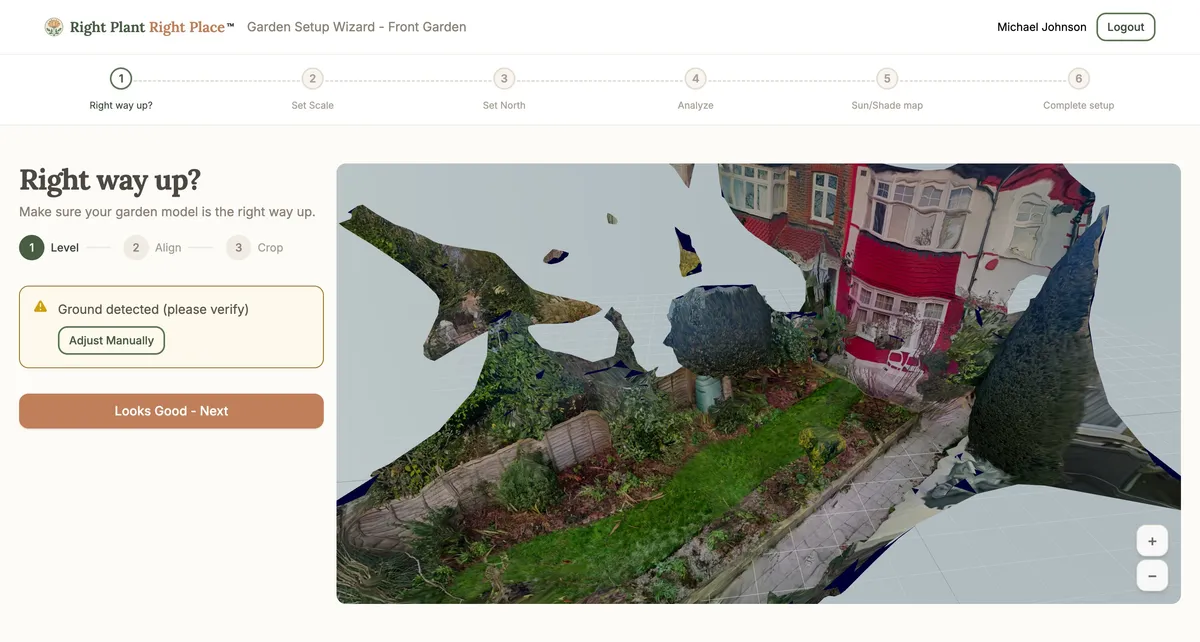
Task: Click the warning triangle icon
Action: pos(41,307)
